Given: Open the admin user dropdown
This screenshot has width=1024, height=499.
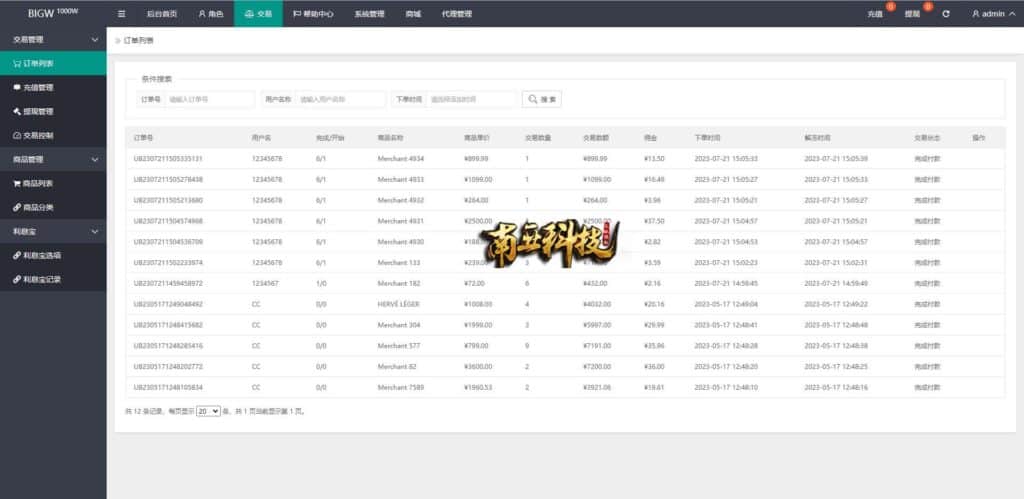Looking at the screenshot, I should click(x=993, y=14).
